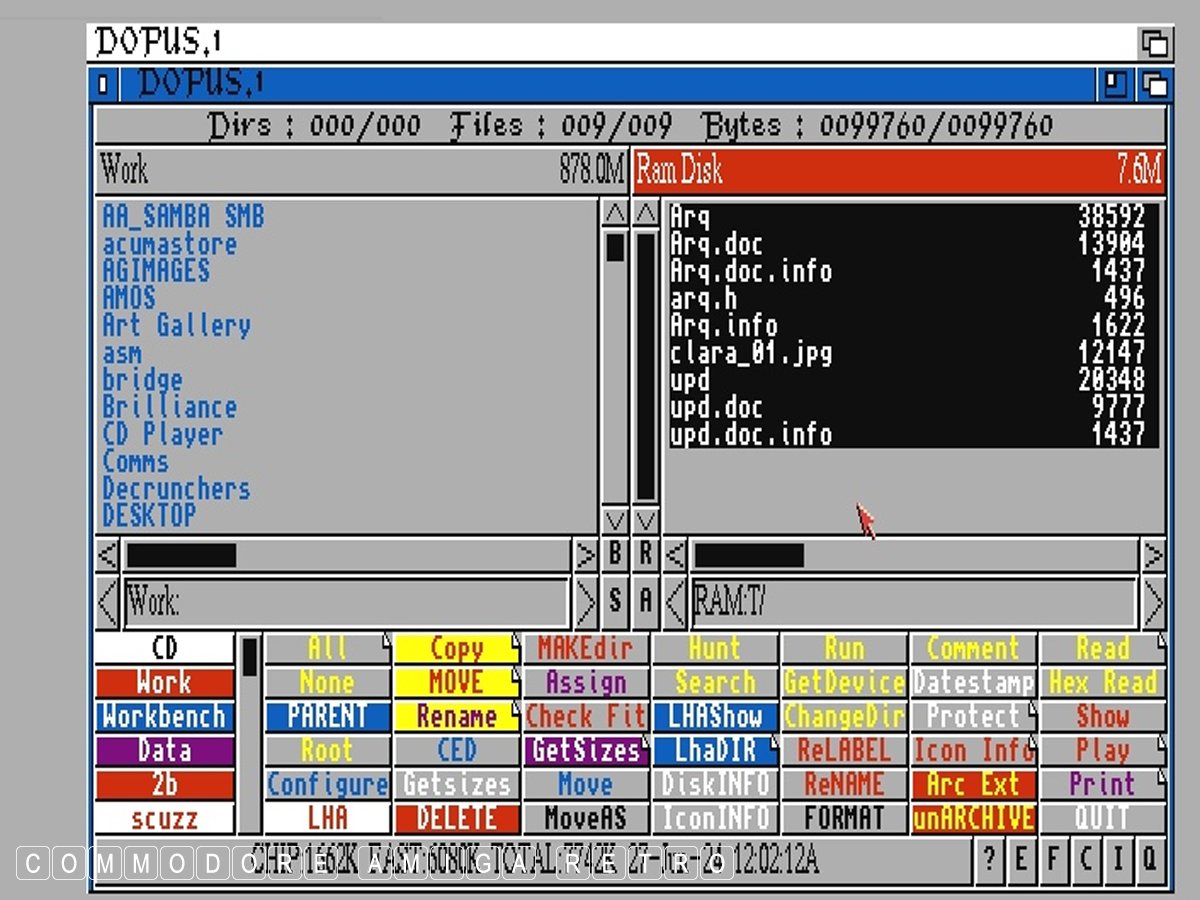Select the Data drive button
The image size is (1200, 900).
pyautogui.click(x=165, y=751)
